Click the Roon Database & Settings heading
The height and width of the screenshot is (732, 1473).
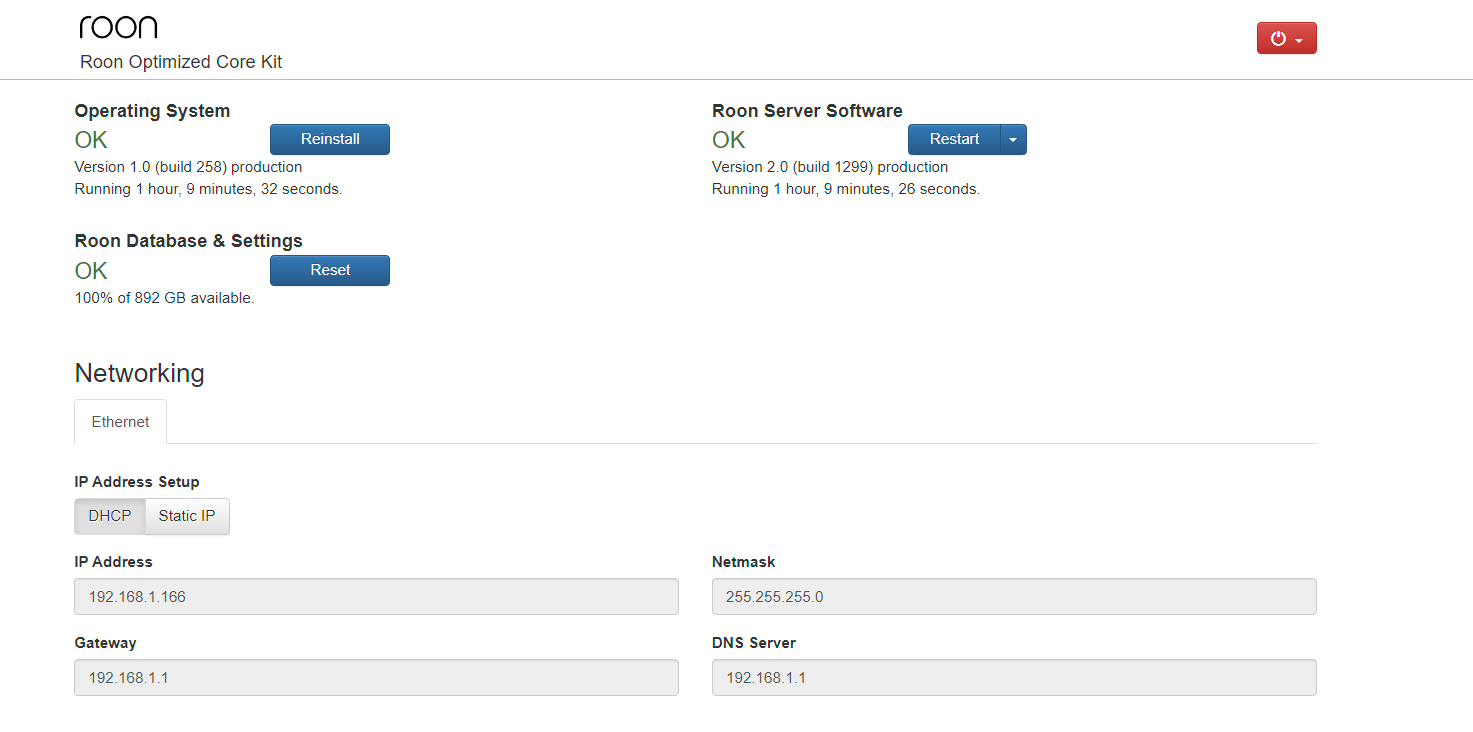[188, 241]
